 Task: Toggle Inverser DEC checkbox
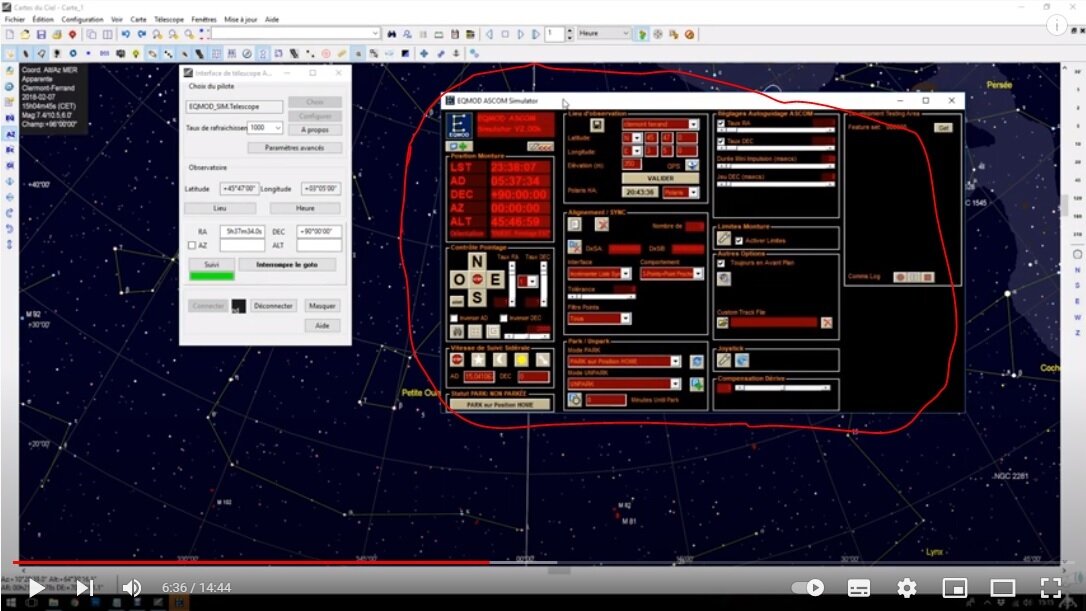(504, 319)
